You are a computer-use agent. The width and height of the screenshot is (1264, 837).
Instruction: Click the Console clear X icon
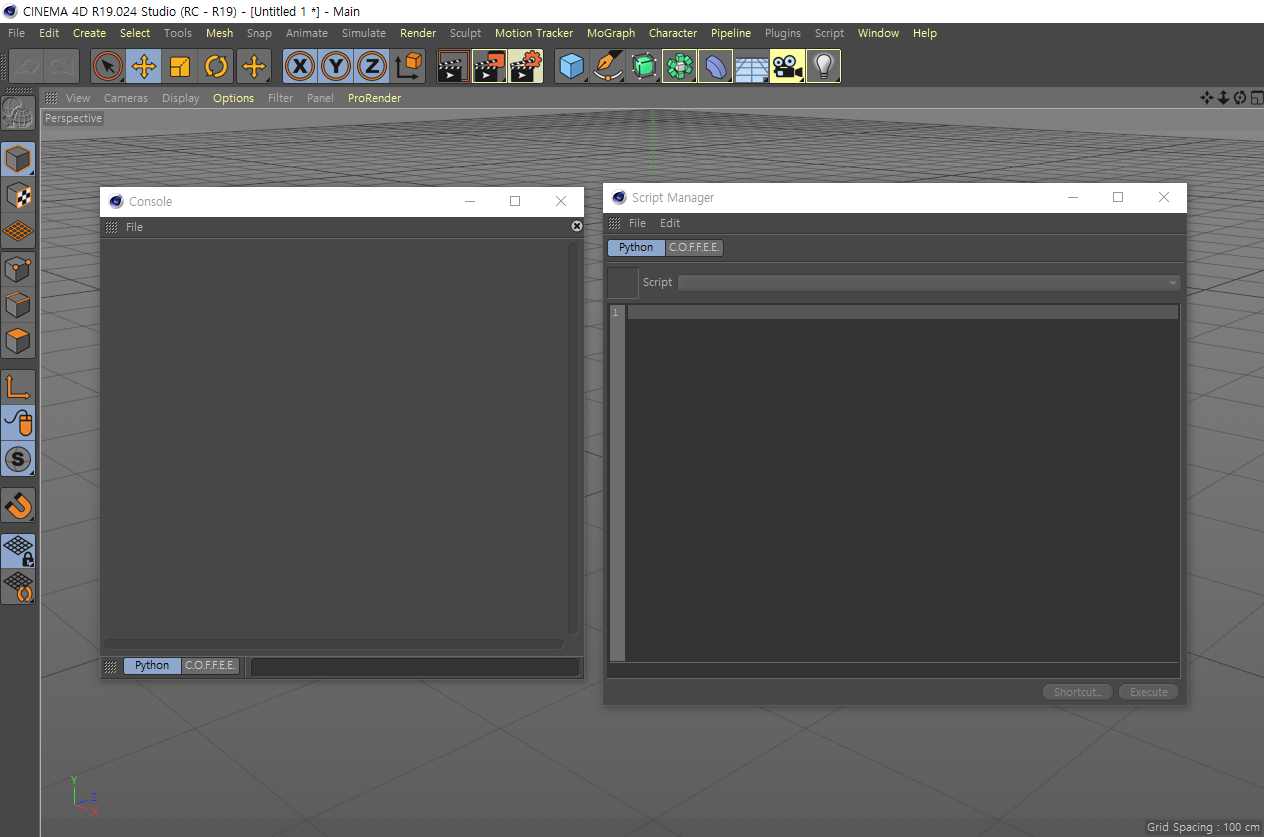pos(577,226)
